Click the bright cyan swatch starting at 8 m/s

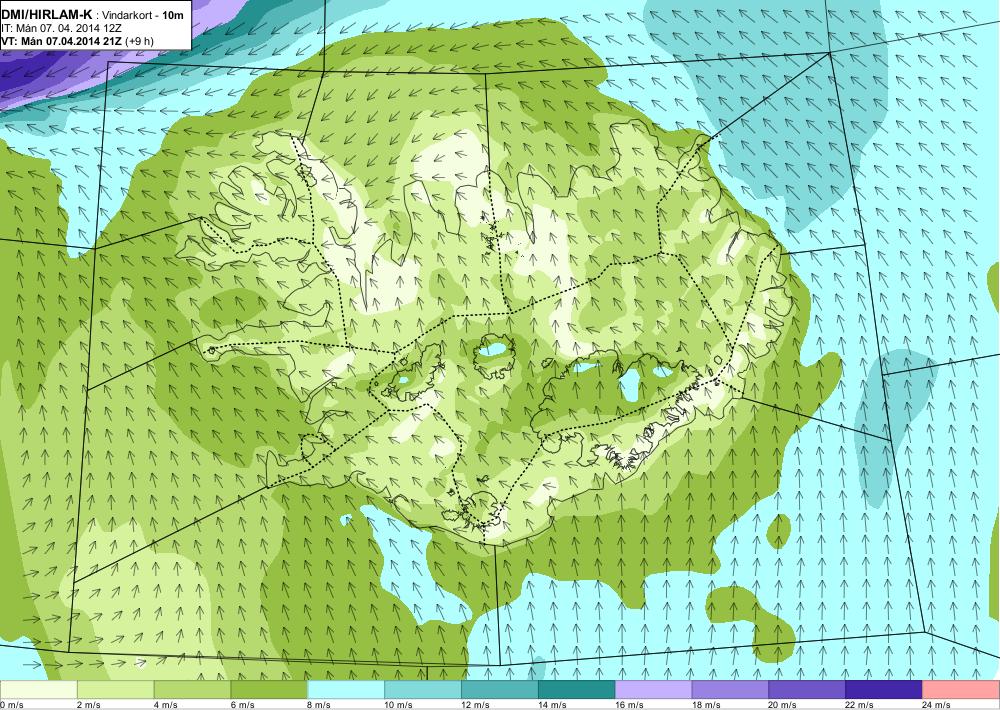tap(346, 690)
